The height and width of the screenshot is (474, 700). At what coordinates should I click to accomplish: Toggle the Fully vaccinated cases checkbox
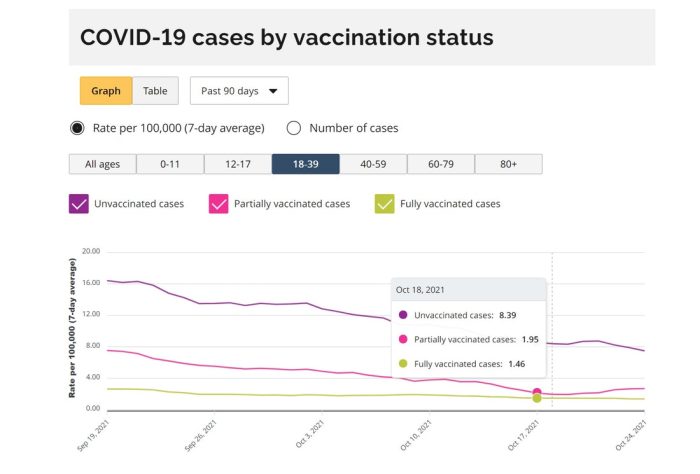[x=384, y=204]
